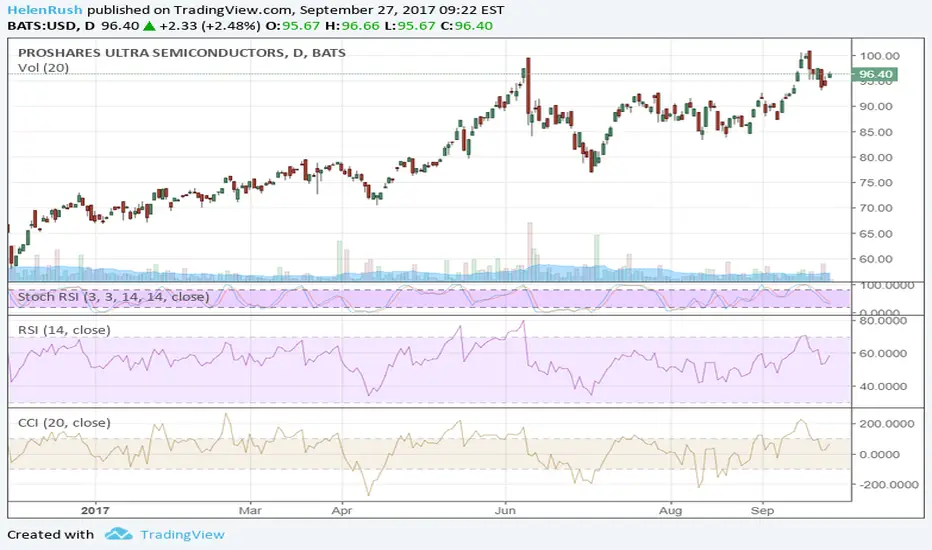
Task: Click the Sep label on time axis
Action: coord(763,510)
